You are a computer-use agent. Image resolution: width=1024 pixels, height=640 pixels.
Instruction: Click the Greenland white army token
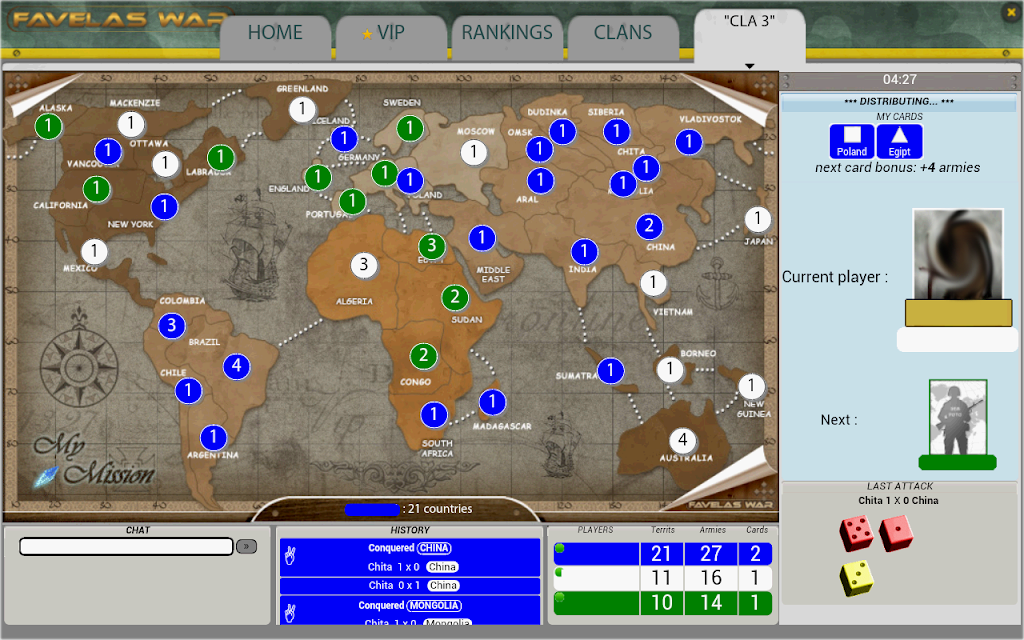tap(302, 108)
